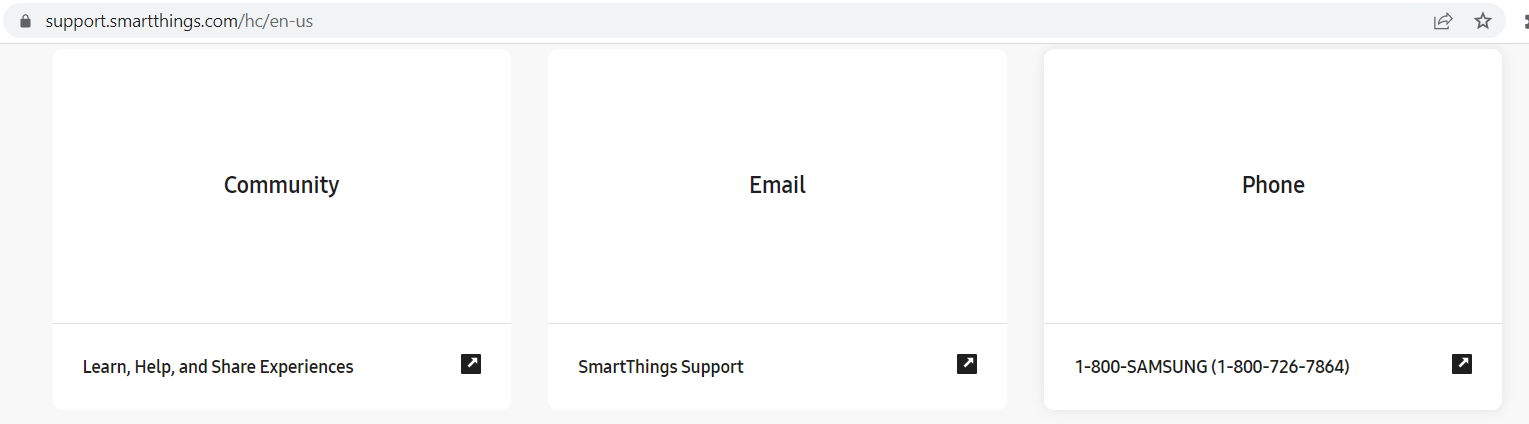Bookmark this page with the star icon
The image size is (1529, 424).
pos(1483,21)
